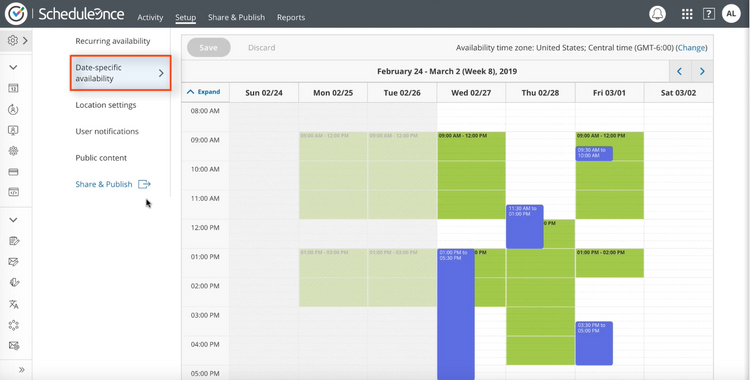Viewport: 750px width, 380px height.
Task: Go to the next week
Action: point(702,71)
